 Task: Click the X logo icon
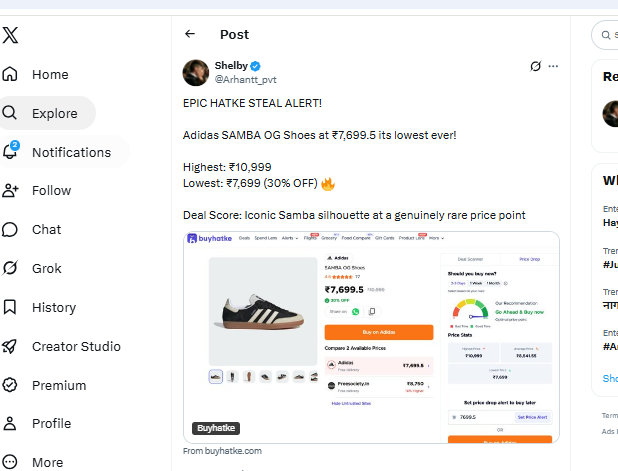[10, 35]
